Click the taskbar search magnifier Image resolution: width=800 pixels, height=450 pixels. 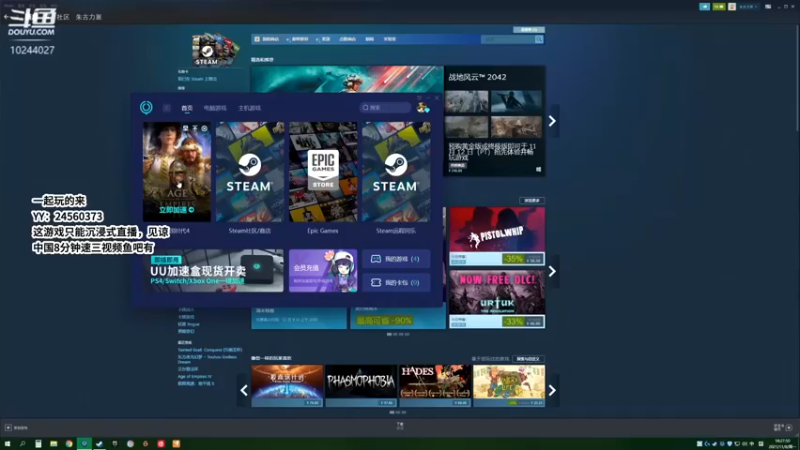[22, 444]
